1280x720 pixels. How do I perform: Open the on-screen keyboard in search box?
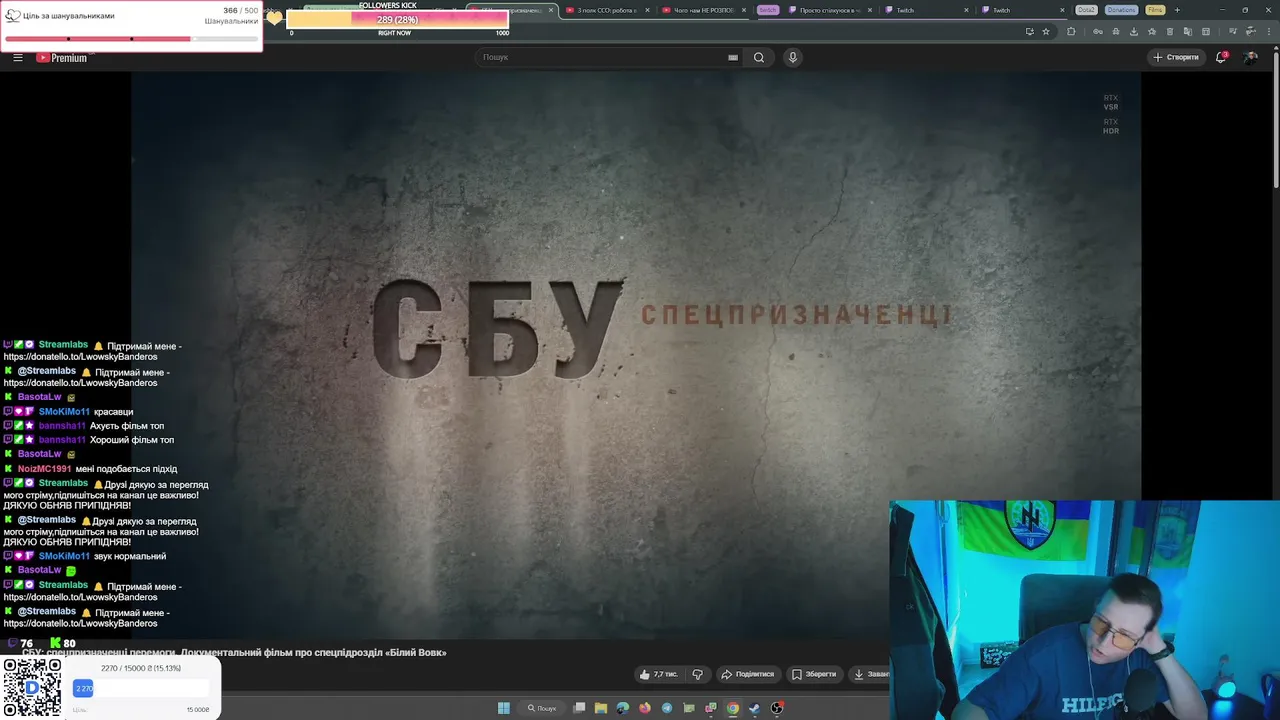click(x=733, y=57)
